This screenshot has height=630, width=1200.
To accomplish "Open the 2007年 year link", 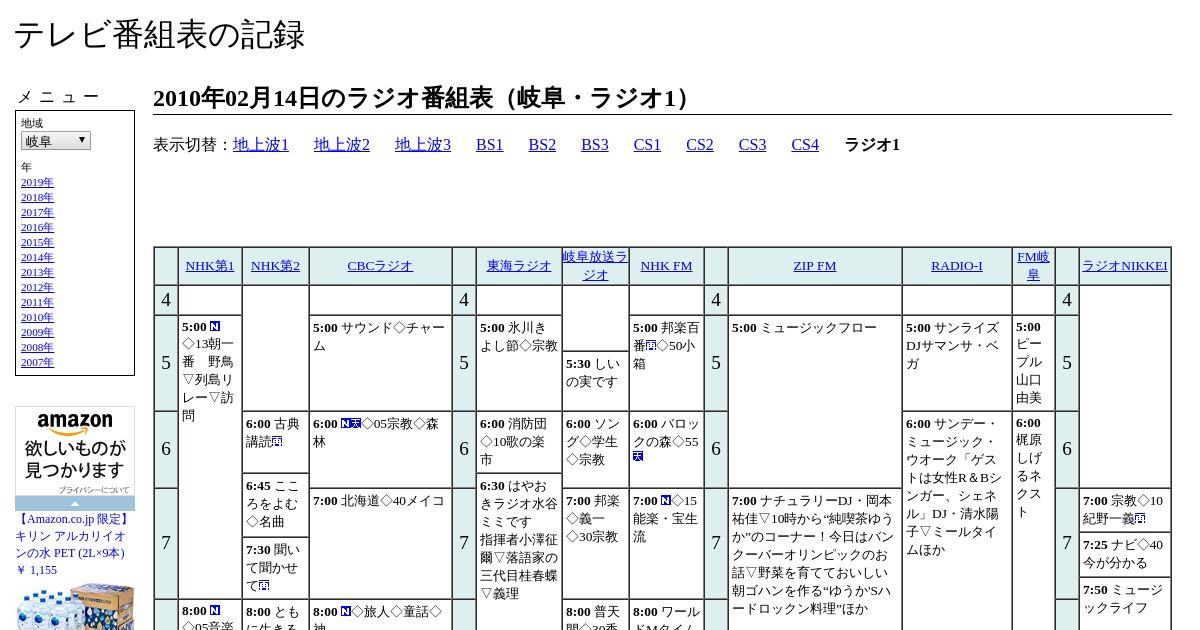I will coord(37,363).
